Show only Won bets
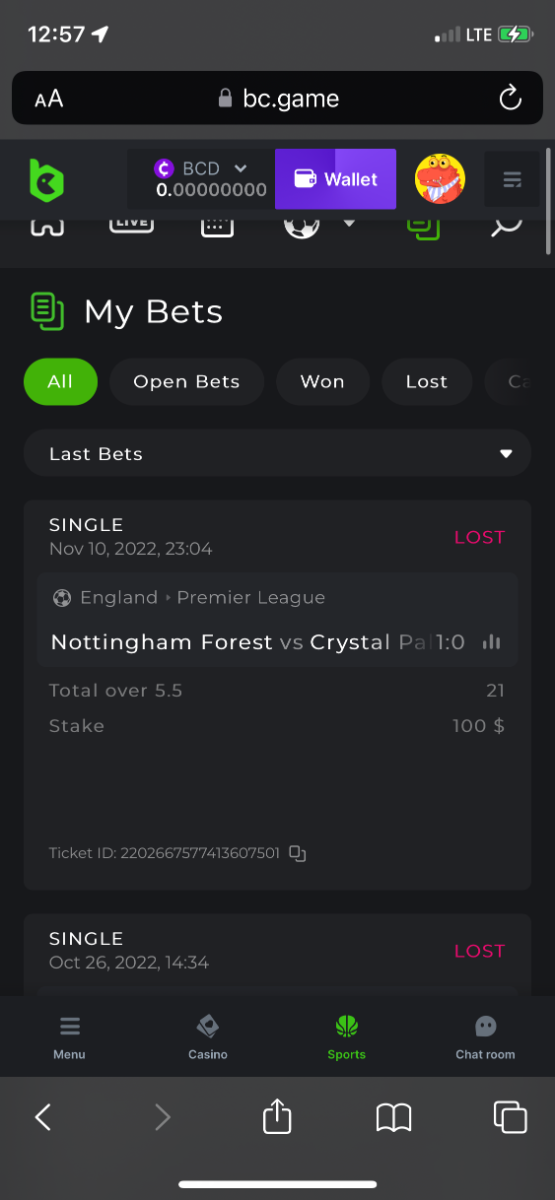Image resolution: width=555 pixels, height=1200 pixels. click(322, 382)
